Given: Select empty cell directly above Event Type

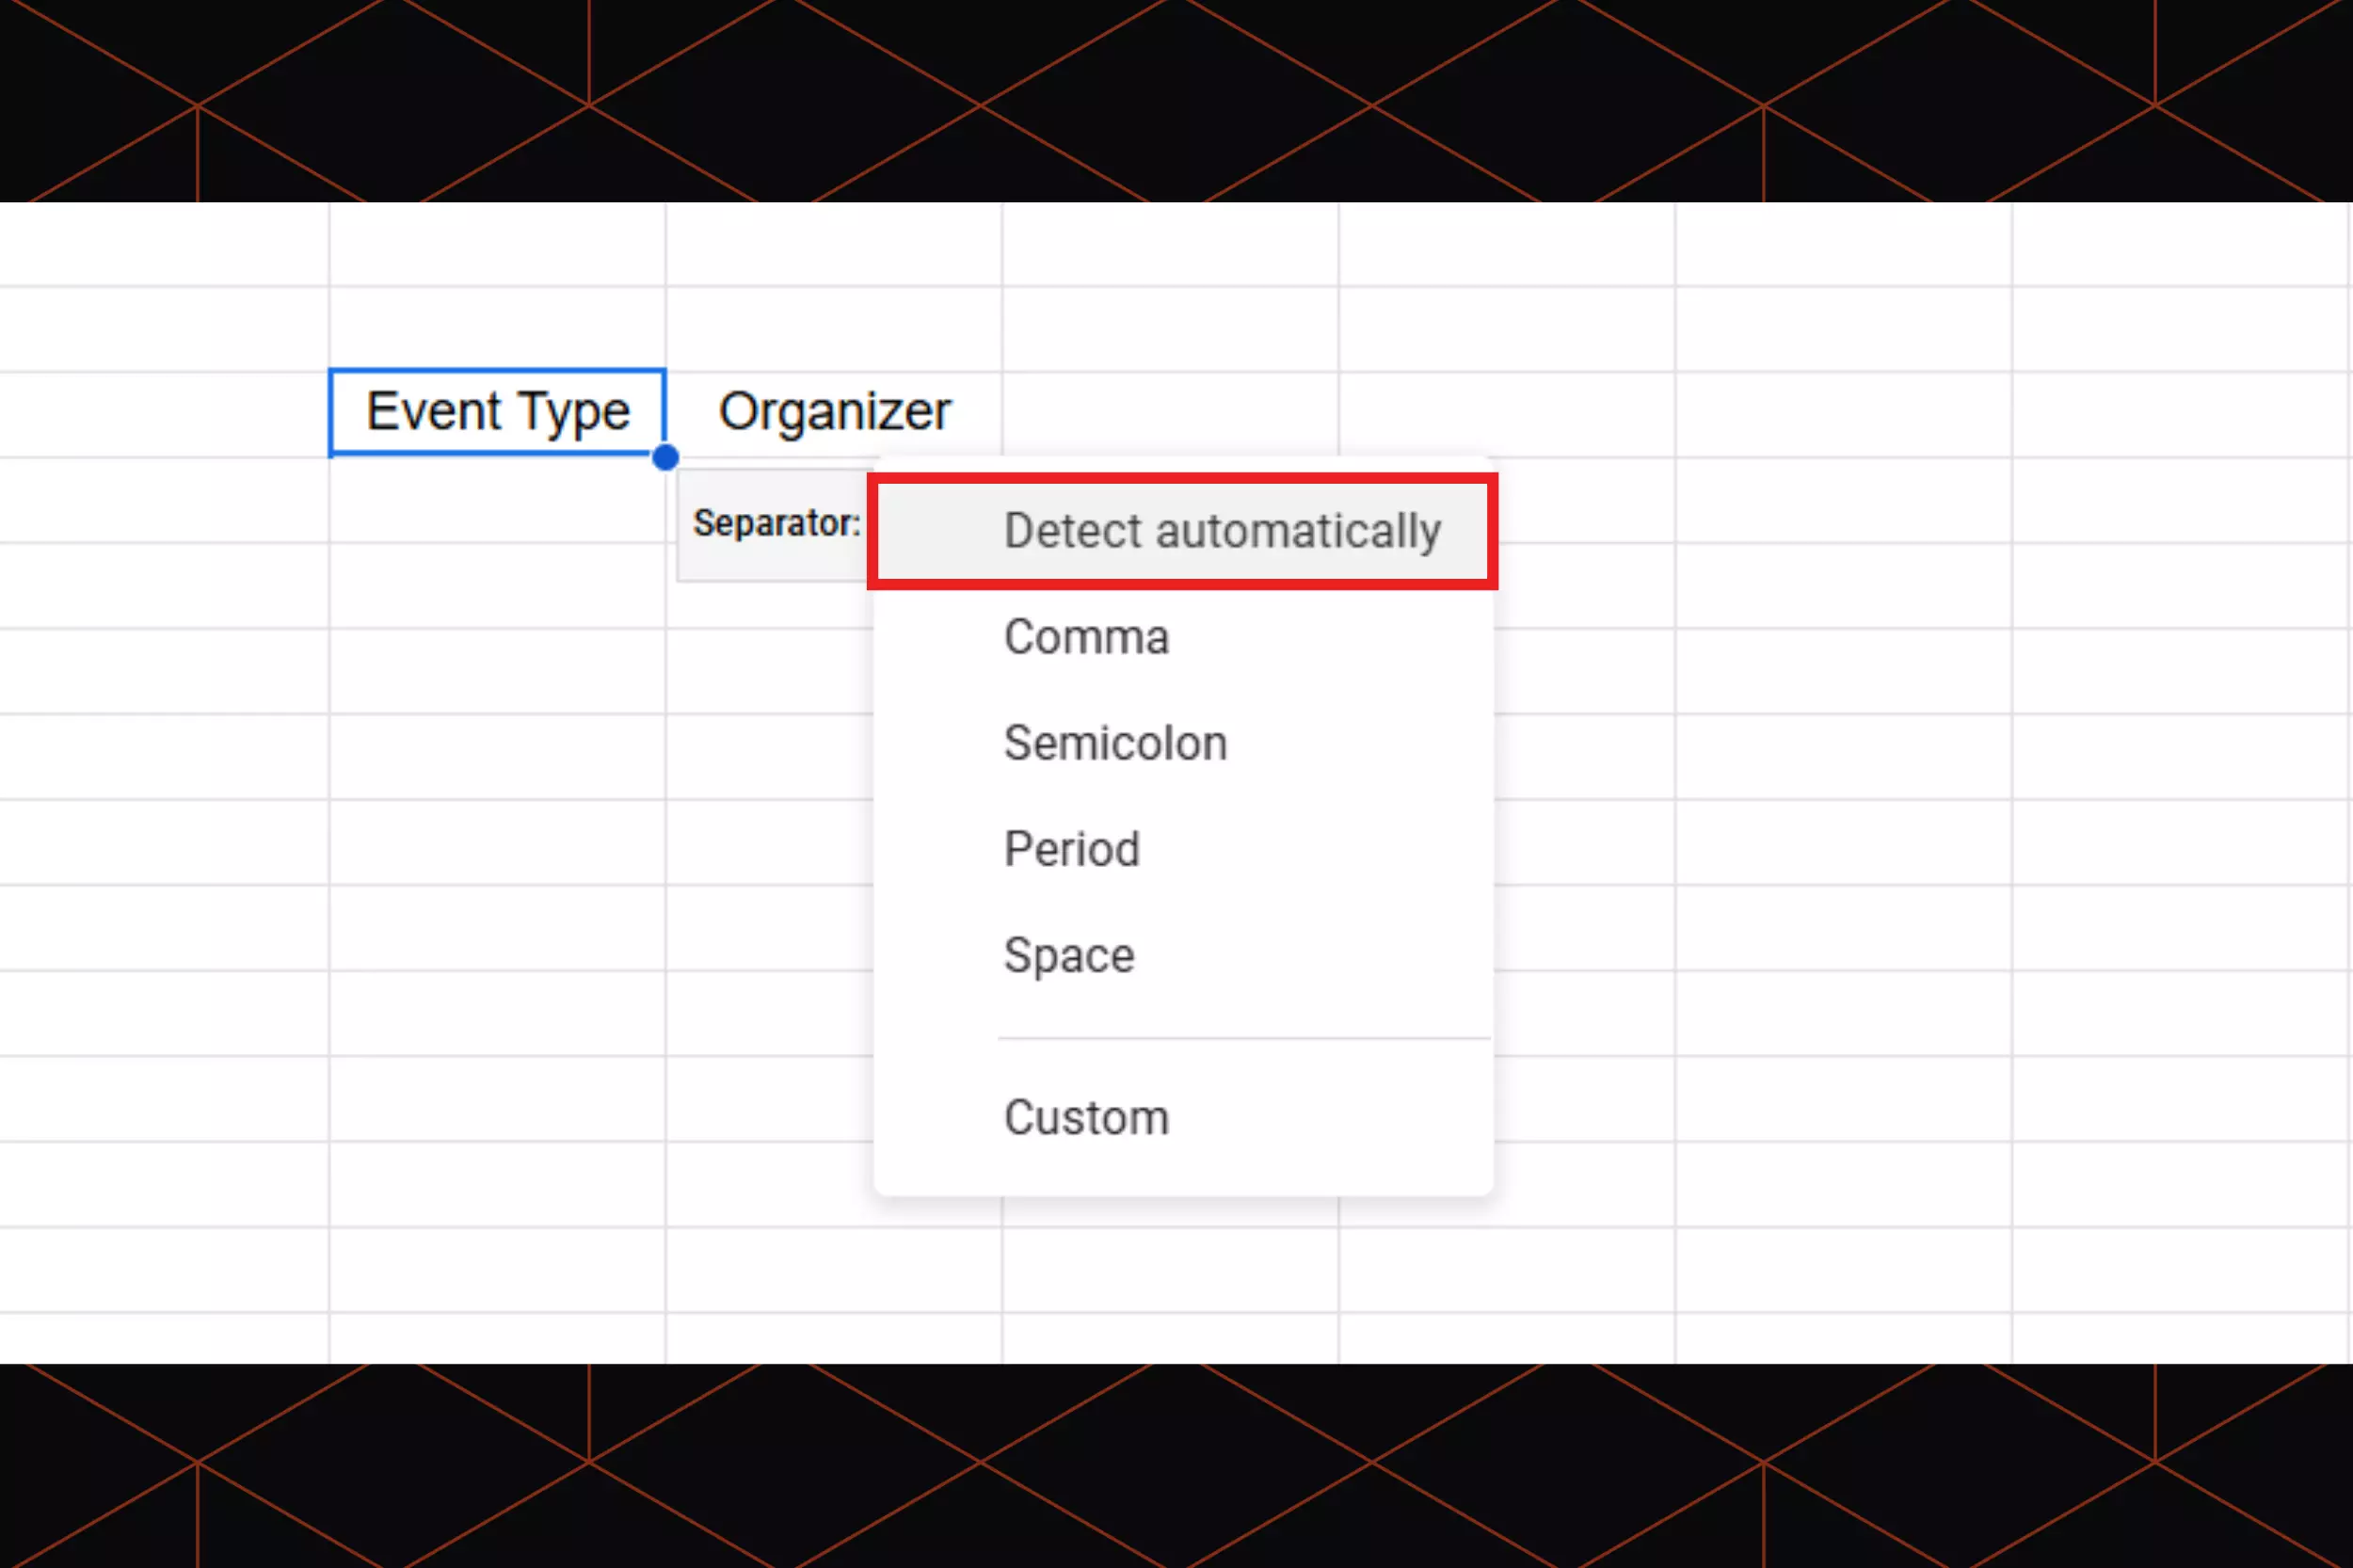Looking at the screenshot, I should point(497,329).
